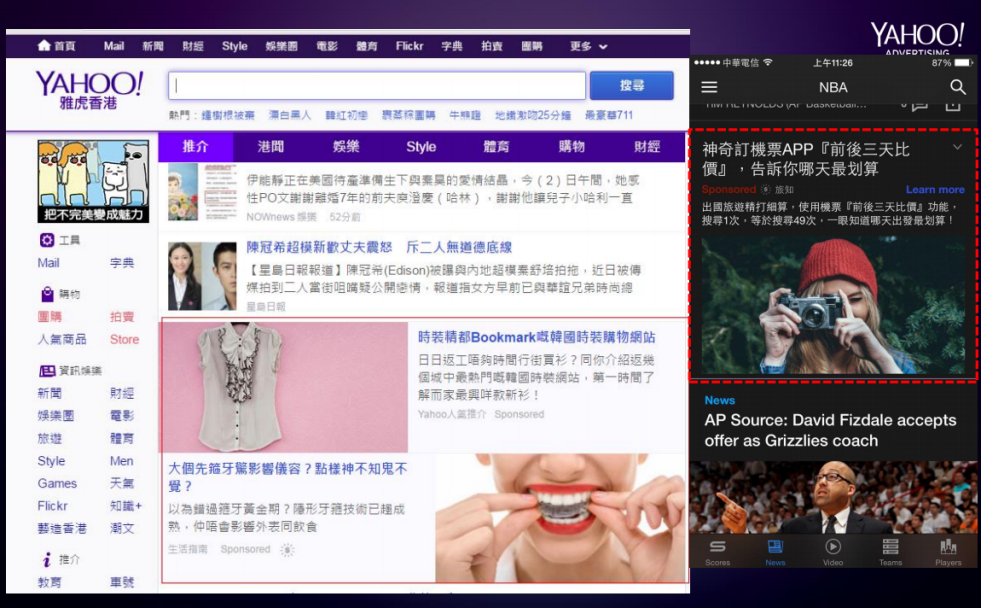Select the Video play icon in bottom bar
The width and height of the screenshot is (981, 608).
point(833,548)
